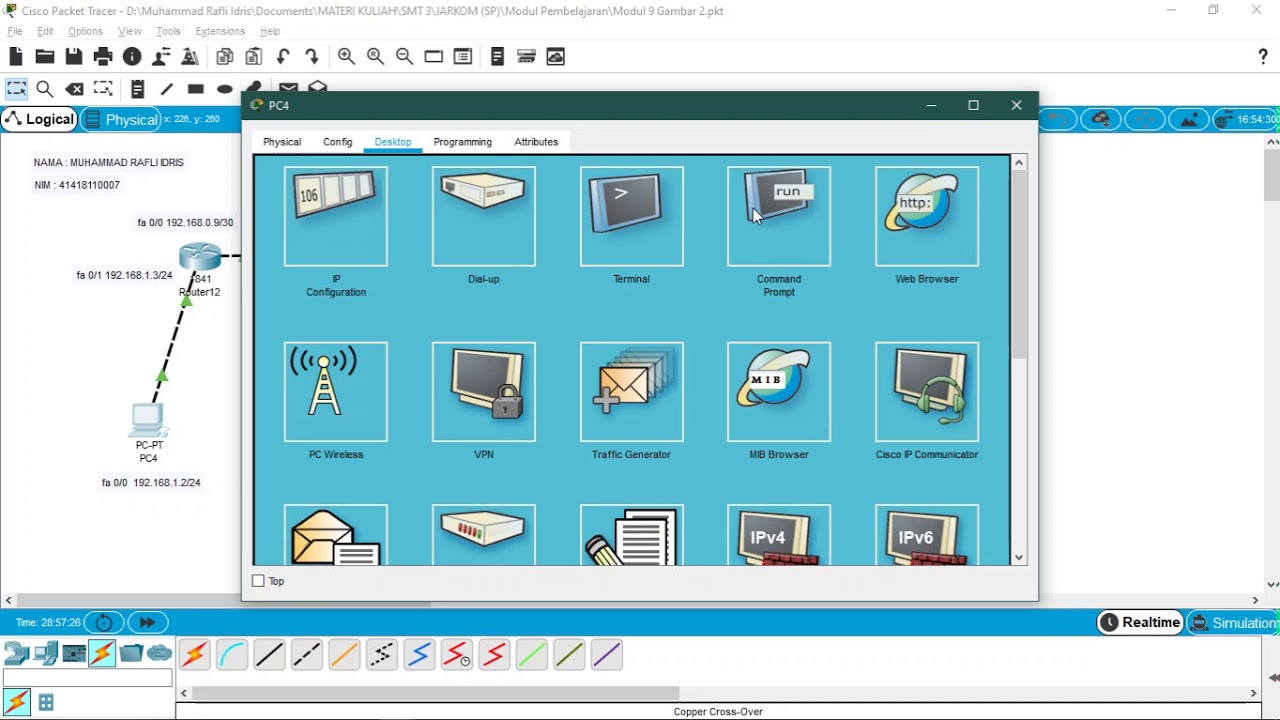Open the Physical tab in PC4
This screenshot has width=1280, height=720.
click(x=282, y=142)
